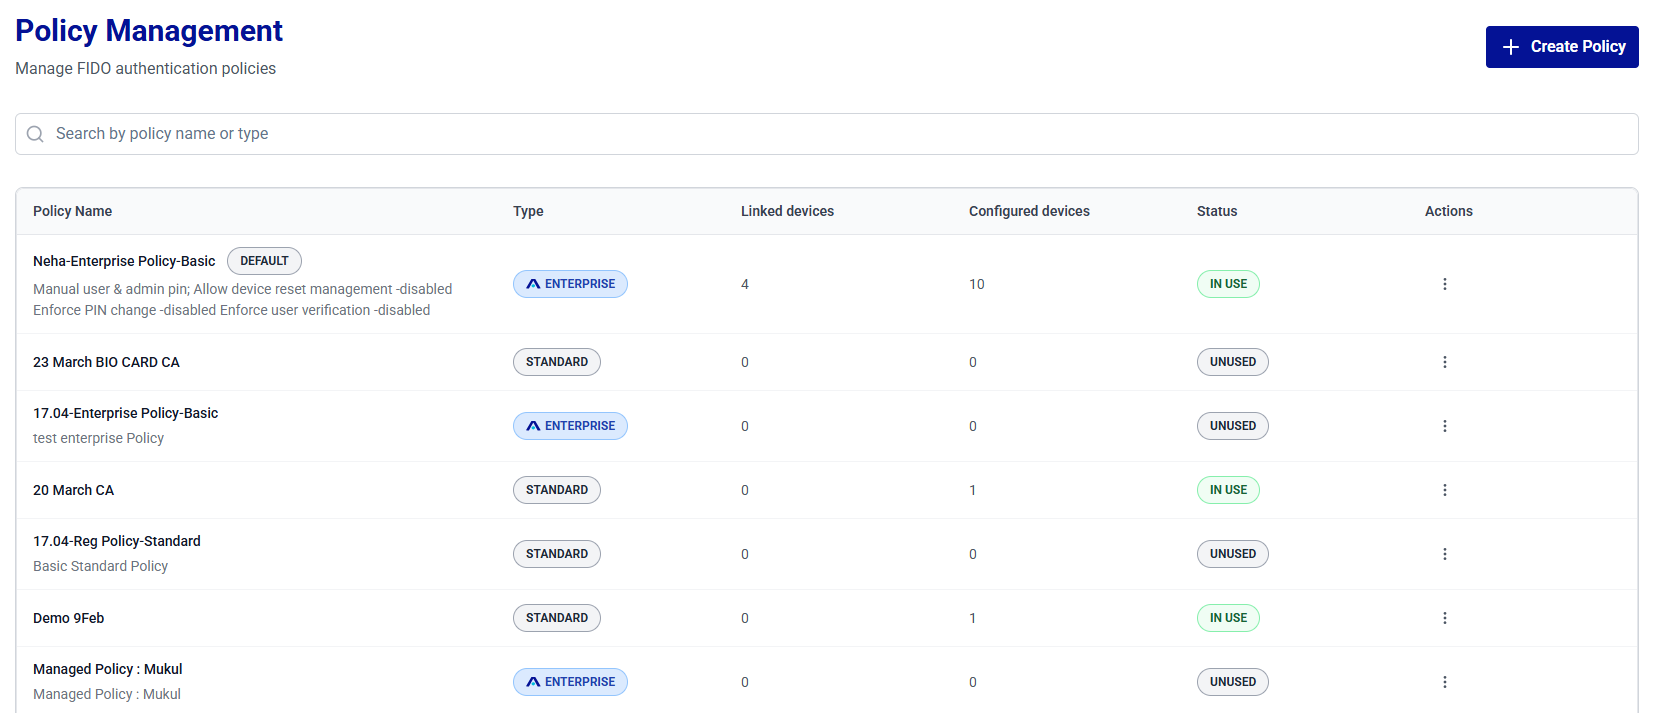The width and height of the screenshot is (1658, 713).
Task: Click IN USE status of Neha-Enterprise Policy-Basic
Action: click(x=1228, y=284)
